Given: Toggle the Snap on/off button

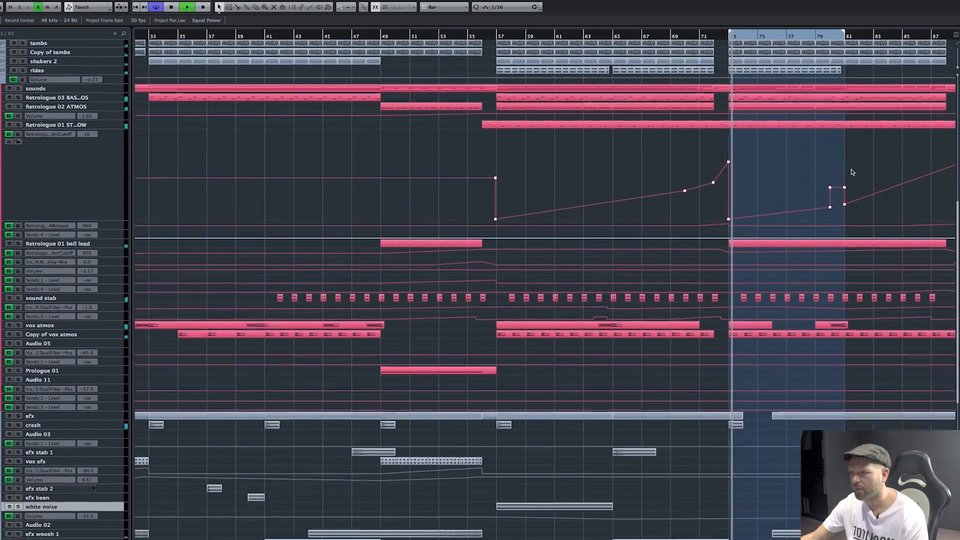Looking at the screenshot, I should (x=375, y=7).
